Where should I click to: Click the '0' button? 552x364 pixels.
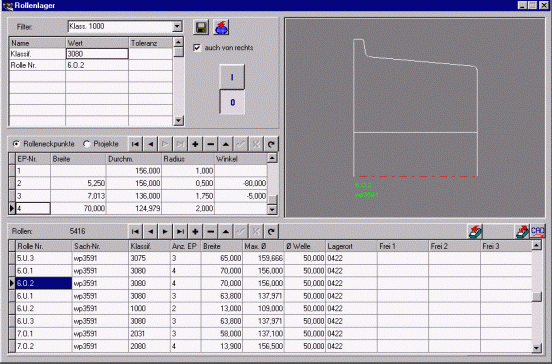coord(232,102)
